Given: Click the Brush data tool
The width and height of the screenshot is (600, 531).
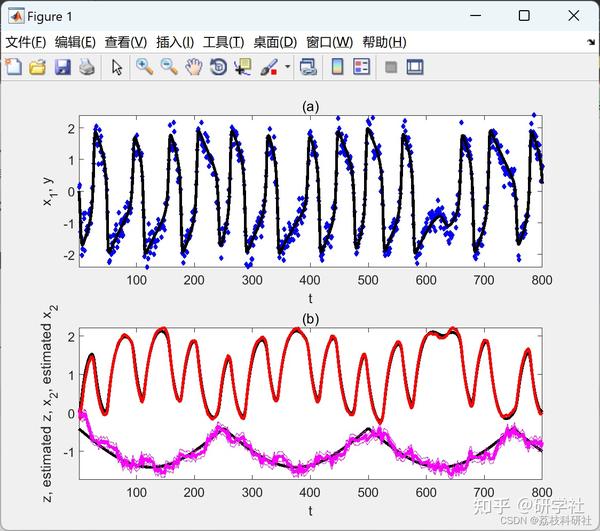Looking at the screenshot, I should [x=269, y=67].
